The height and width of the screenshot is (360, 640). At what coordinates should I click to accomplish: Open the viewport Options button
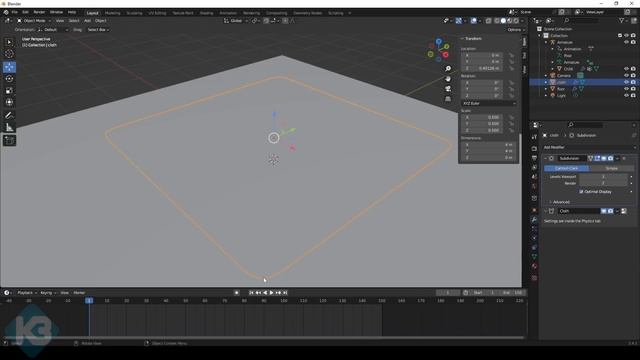[x=516, y=30]
